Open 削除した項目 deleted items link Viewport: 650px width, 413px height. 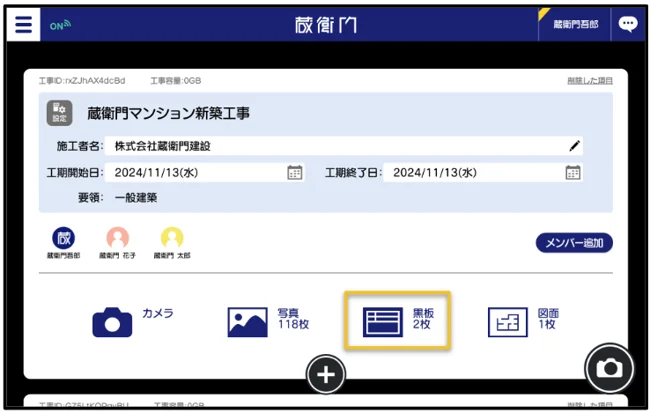(x=590, y=80)
